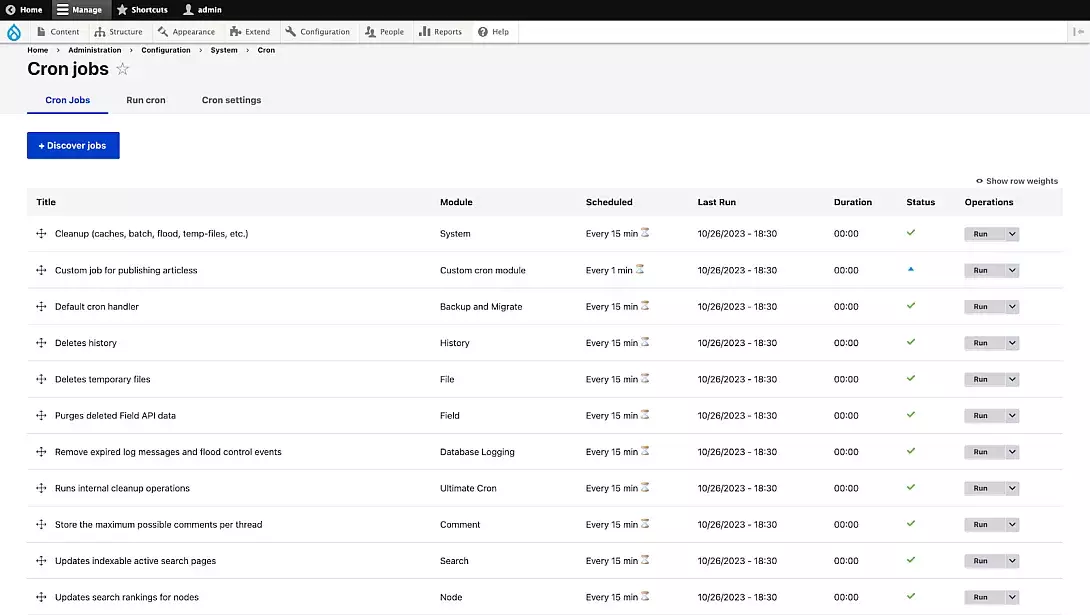Click drag handle for Deletes history row
Viewport: 1090px width, 615px height.
pos(41,343)
